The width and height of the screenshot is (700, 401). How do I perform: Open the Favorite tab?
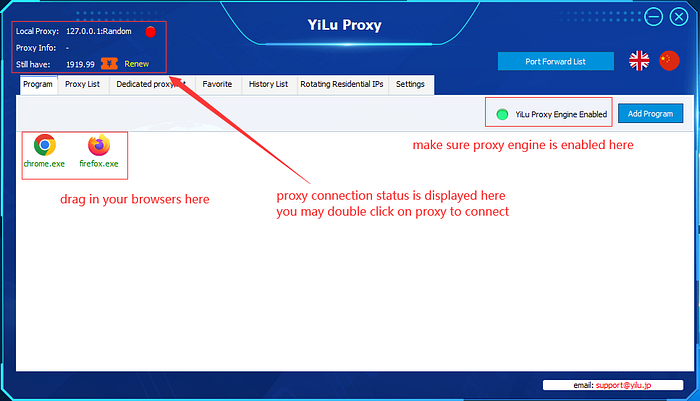(217, 84)
